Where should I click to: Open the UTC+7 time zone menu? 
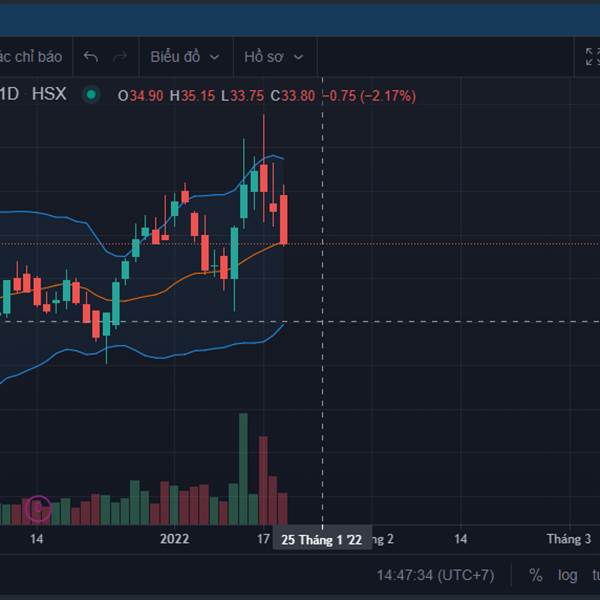pyautogui.click(x=435, y=575)
